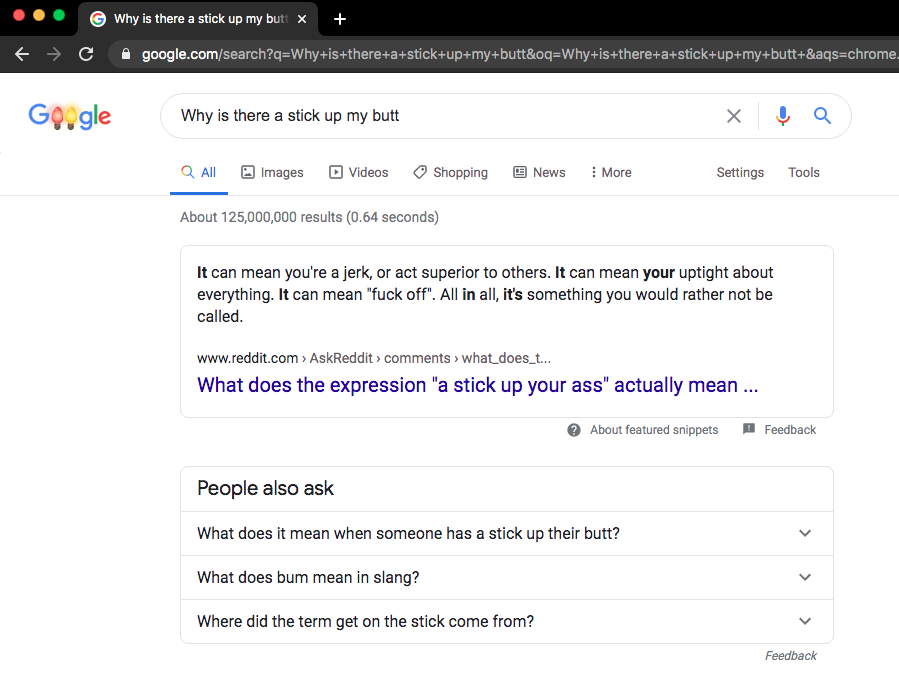The width and height of the screenshot is (899, 675).
Task: Open search Tools
Action: (804, 173)
